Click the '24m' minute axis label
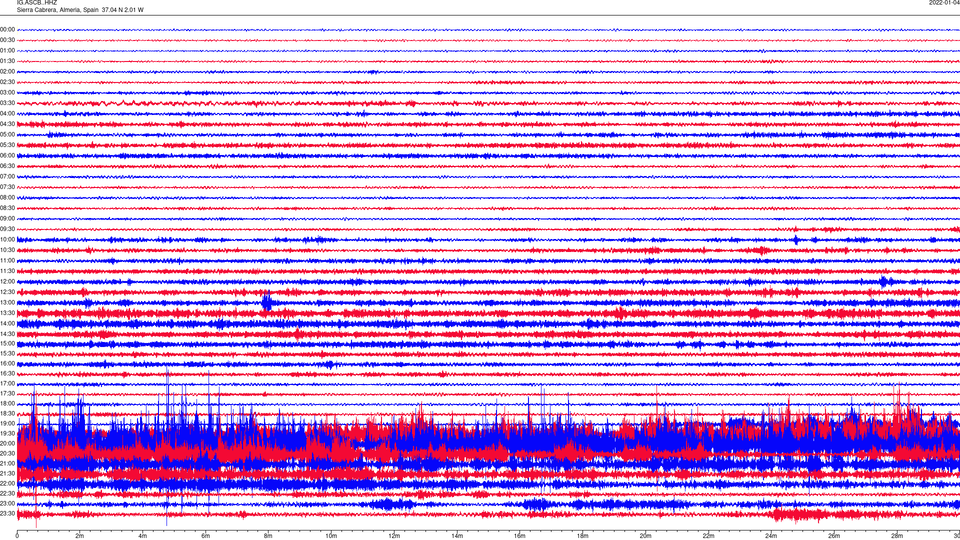Image resolution: width=960 pixels, height=540 pixels. [771, 536]
